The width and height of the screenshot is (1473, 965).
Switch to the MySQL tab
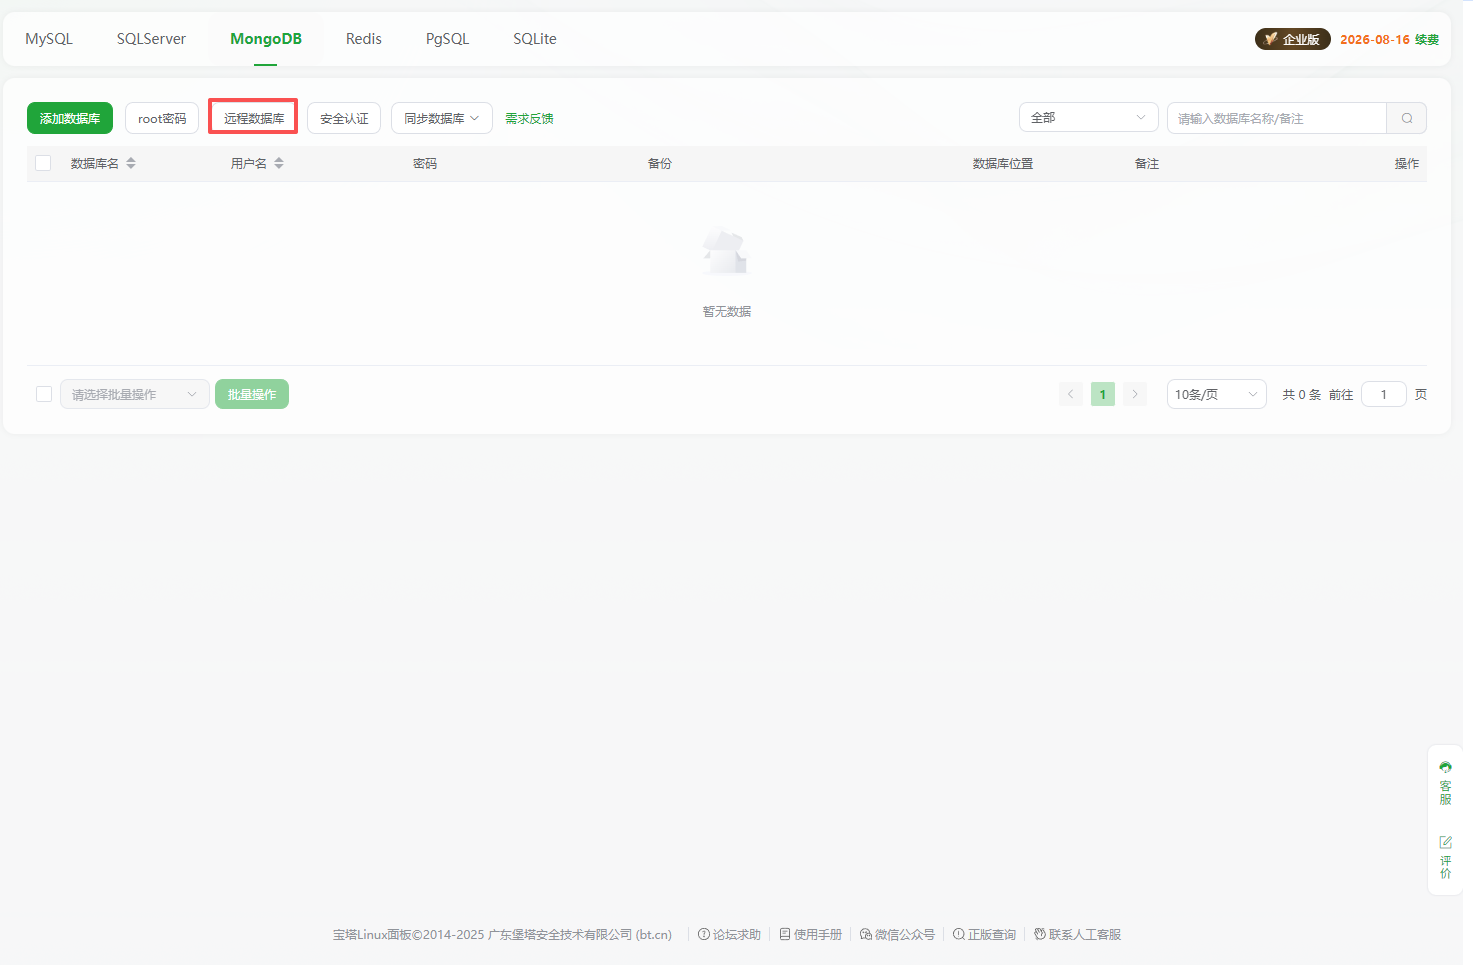coord(49,39)
